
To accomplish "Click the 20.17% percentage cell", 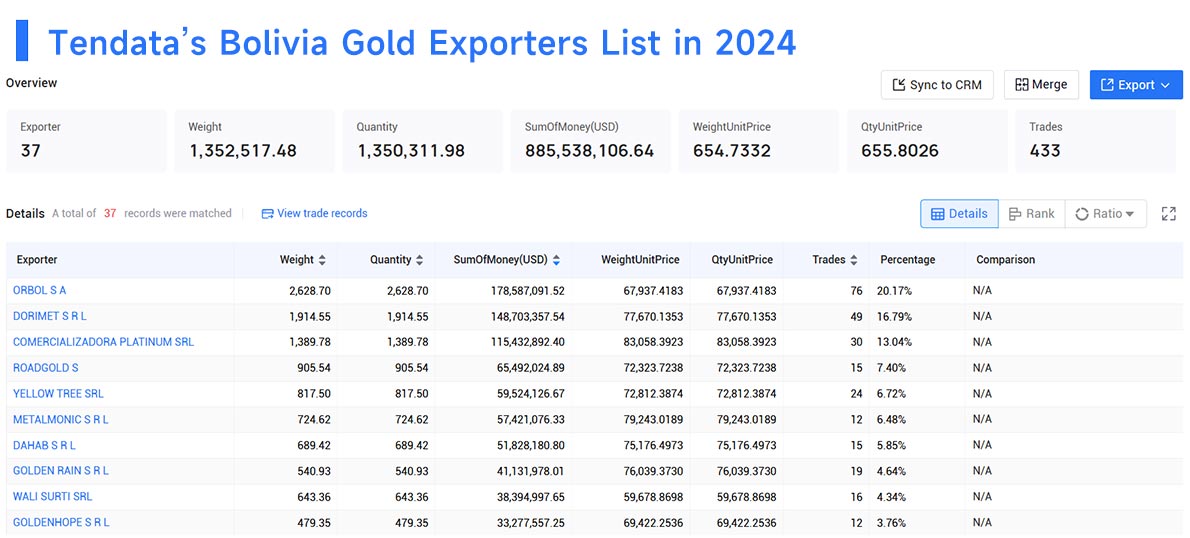I will coord(894,290).
